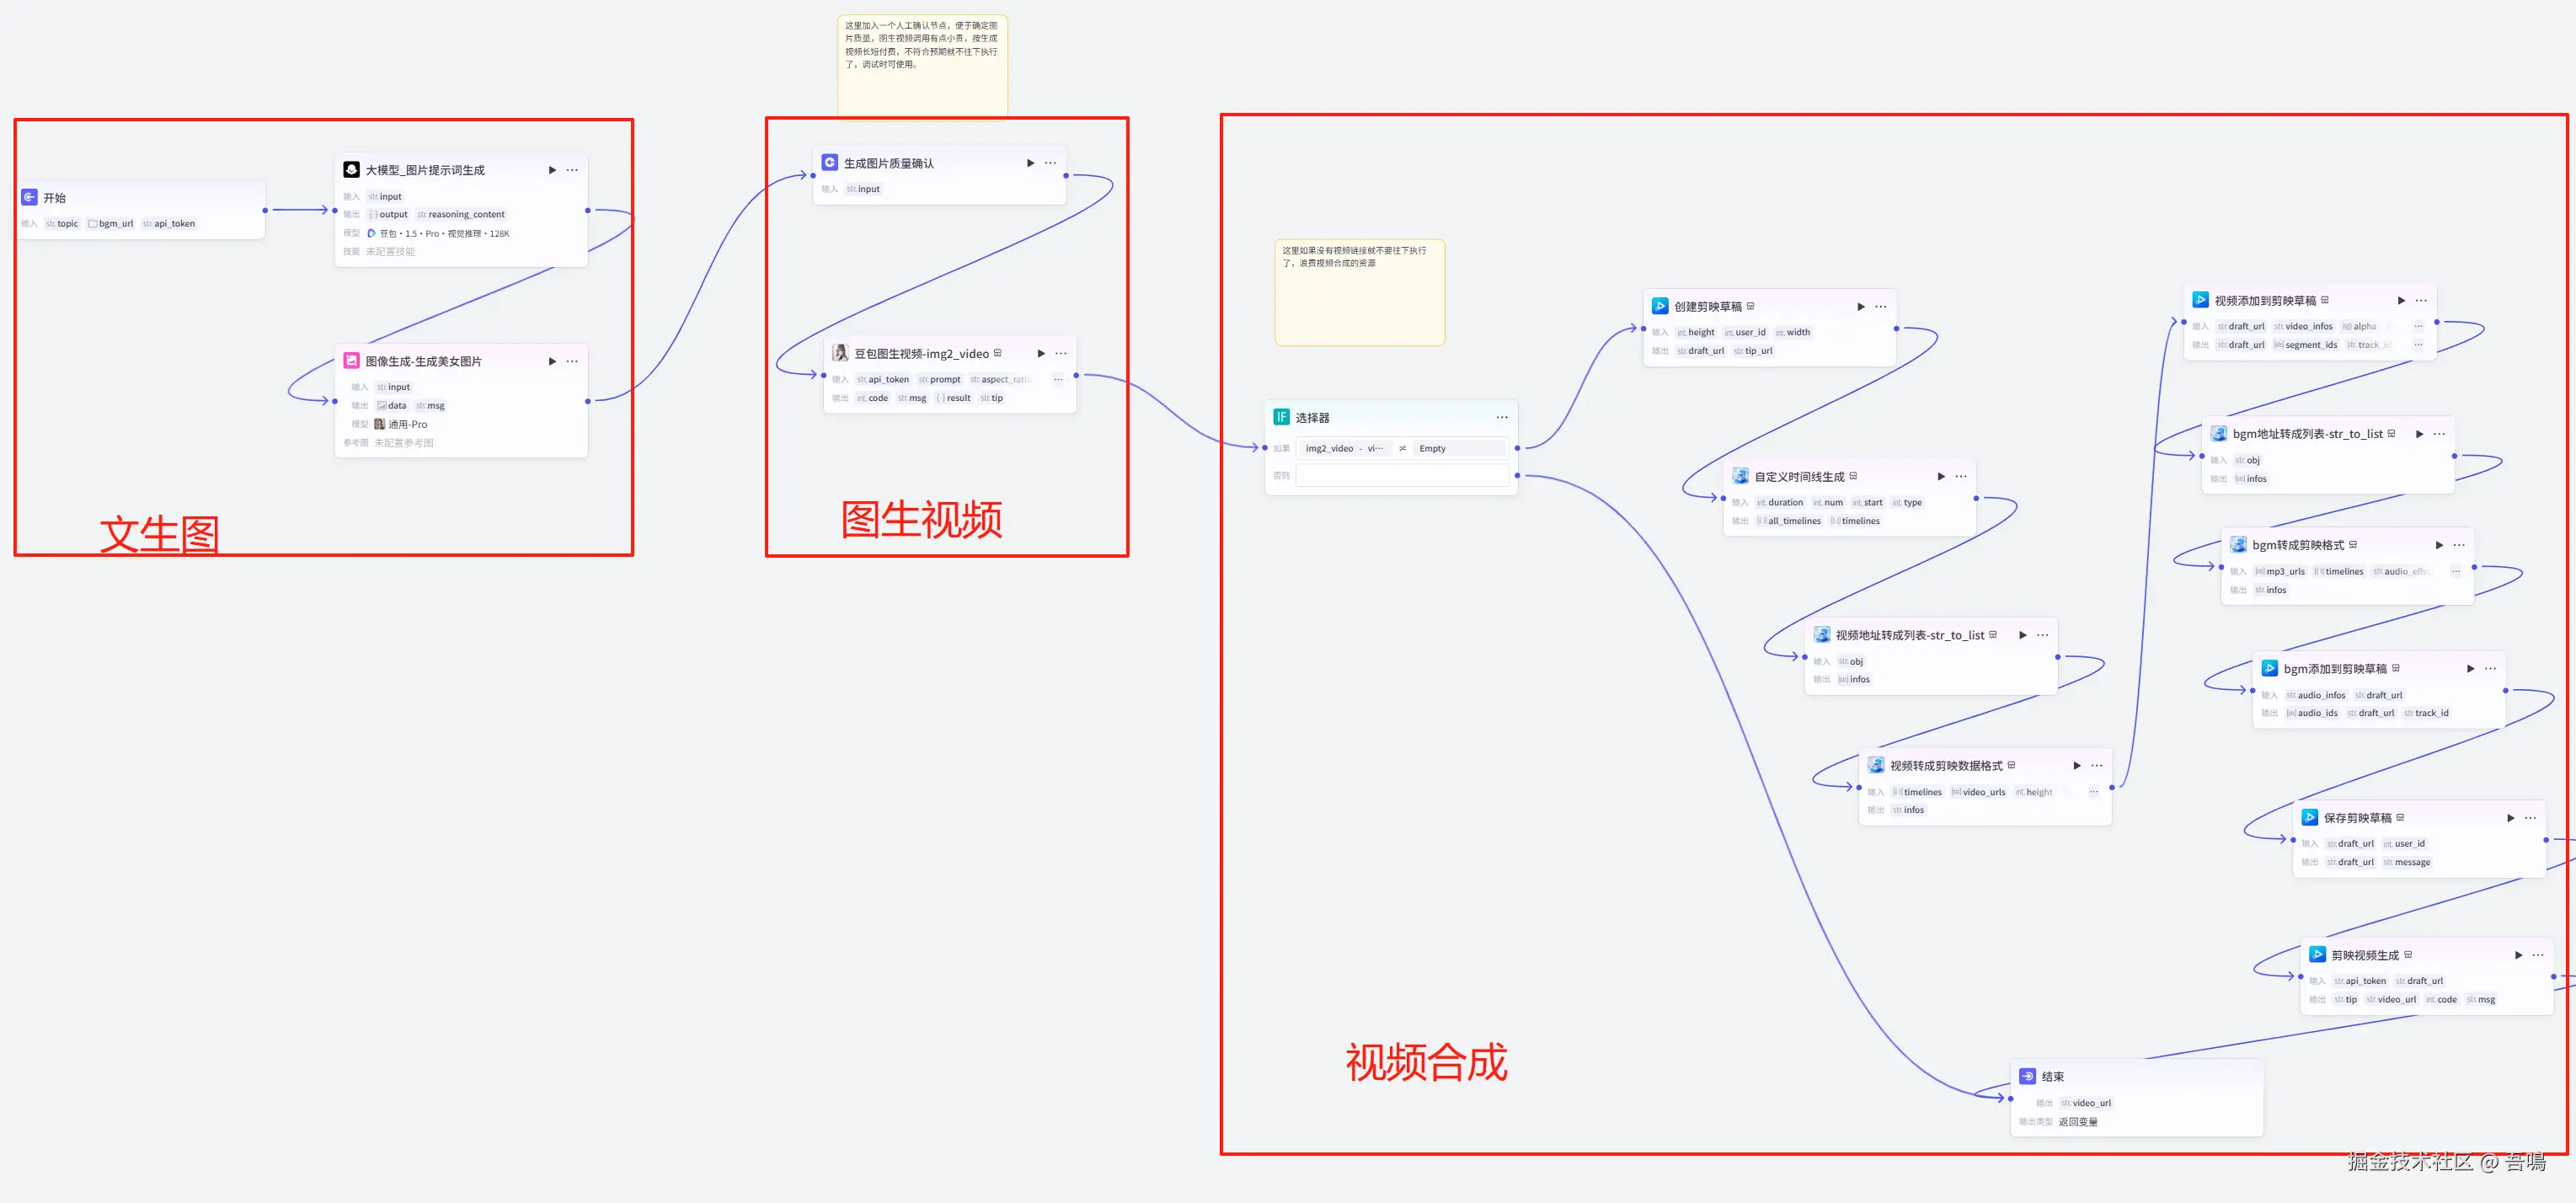Image resolution: width=2576 pixels, height=1203 pixels.
Task: Run the 豆包图生视频-img2_video node
Action: (x=1041, y=353)
